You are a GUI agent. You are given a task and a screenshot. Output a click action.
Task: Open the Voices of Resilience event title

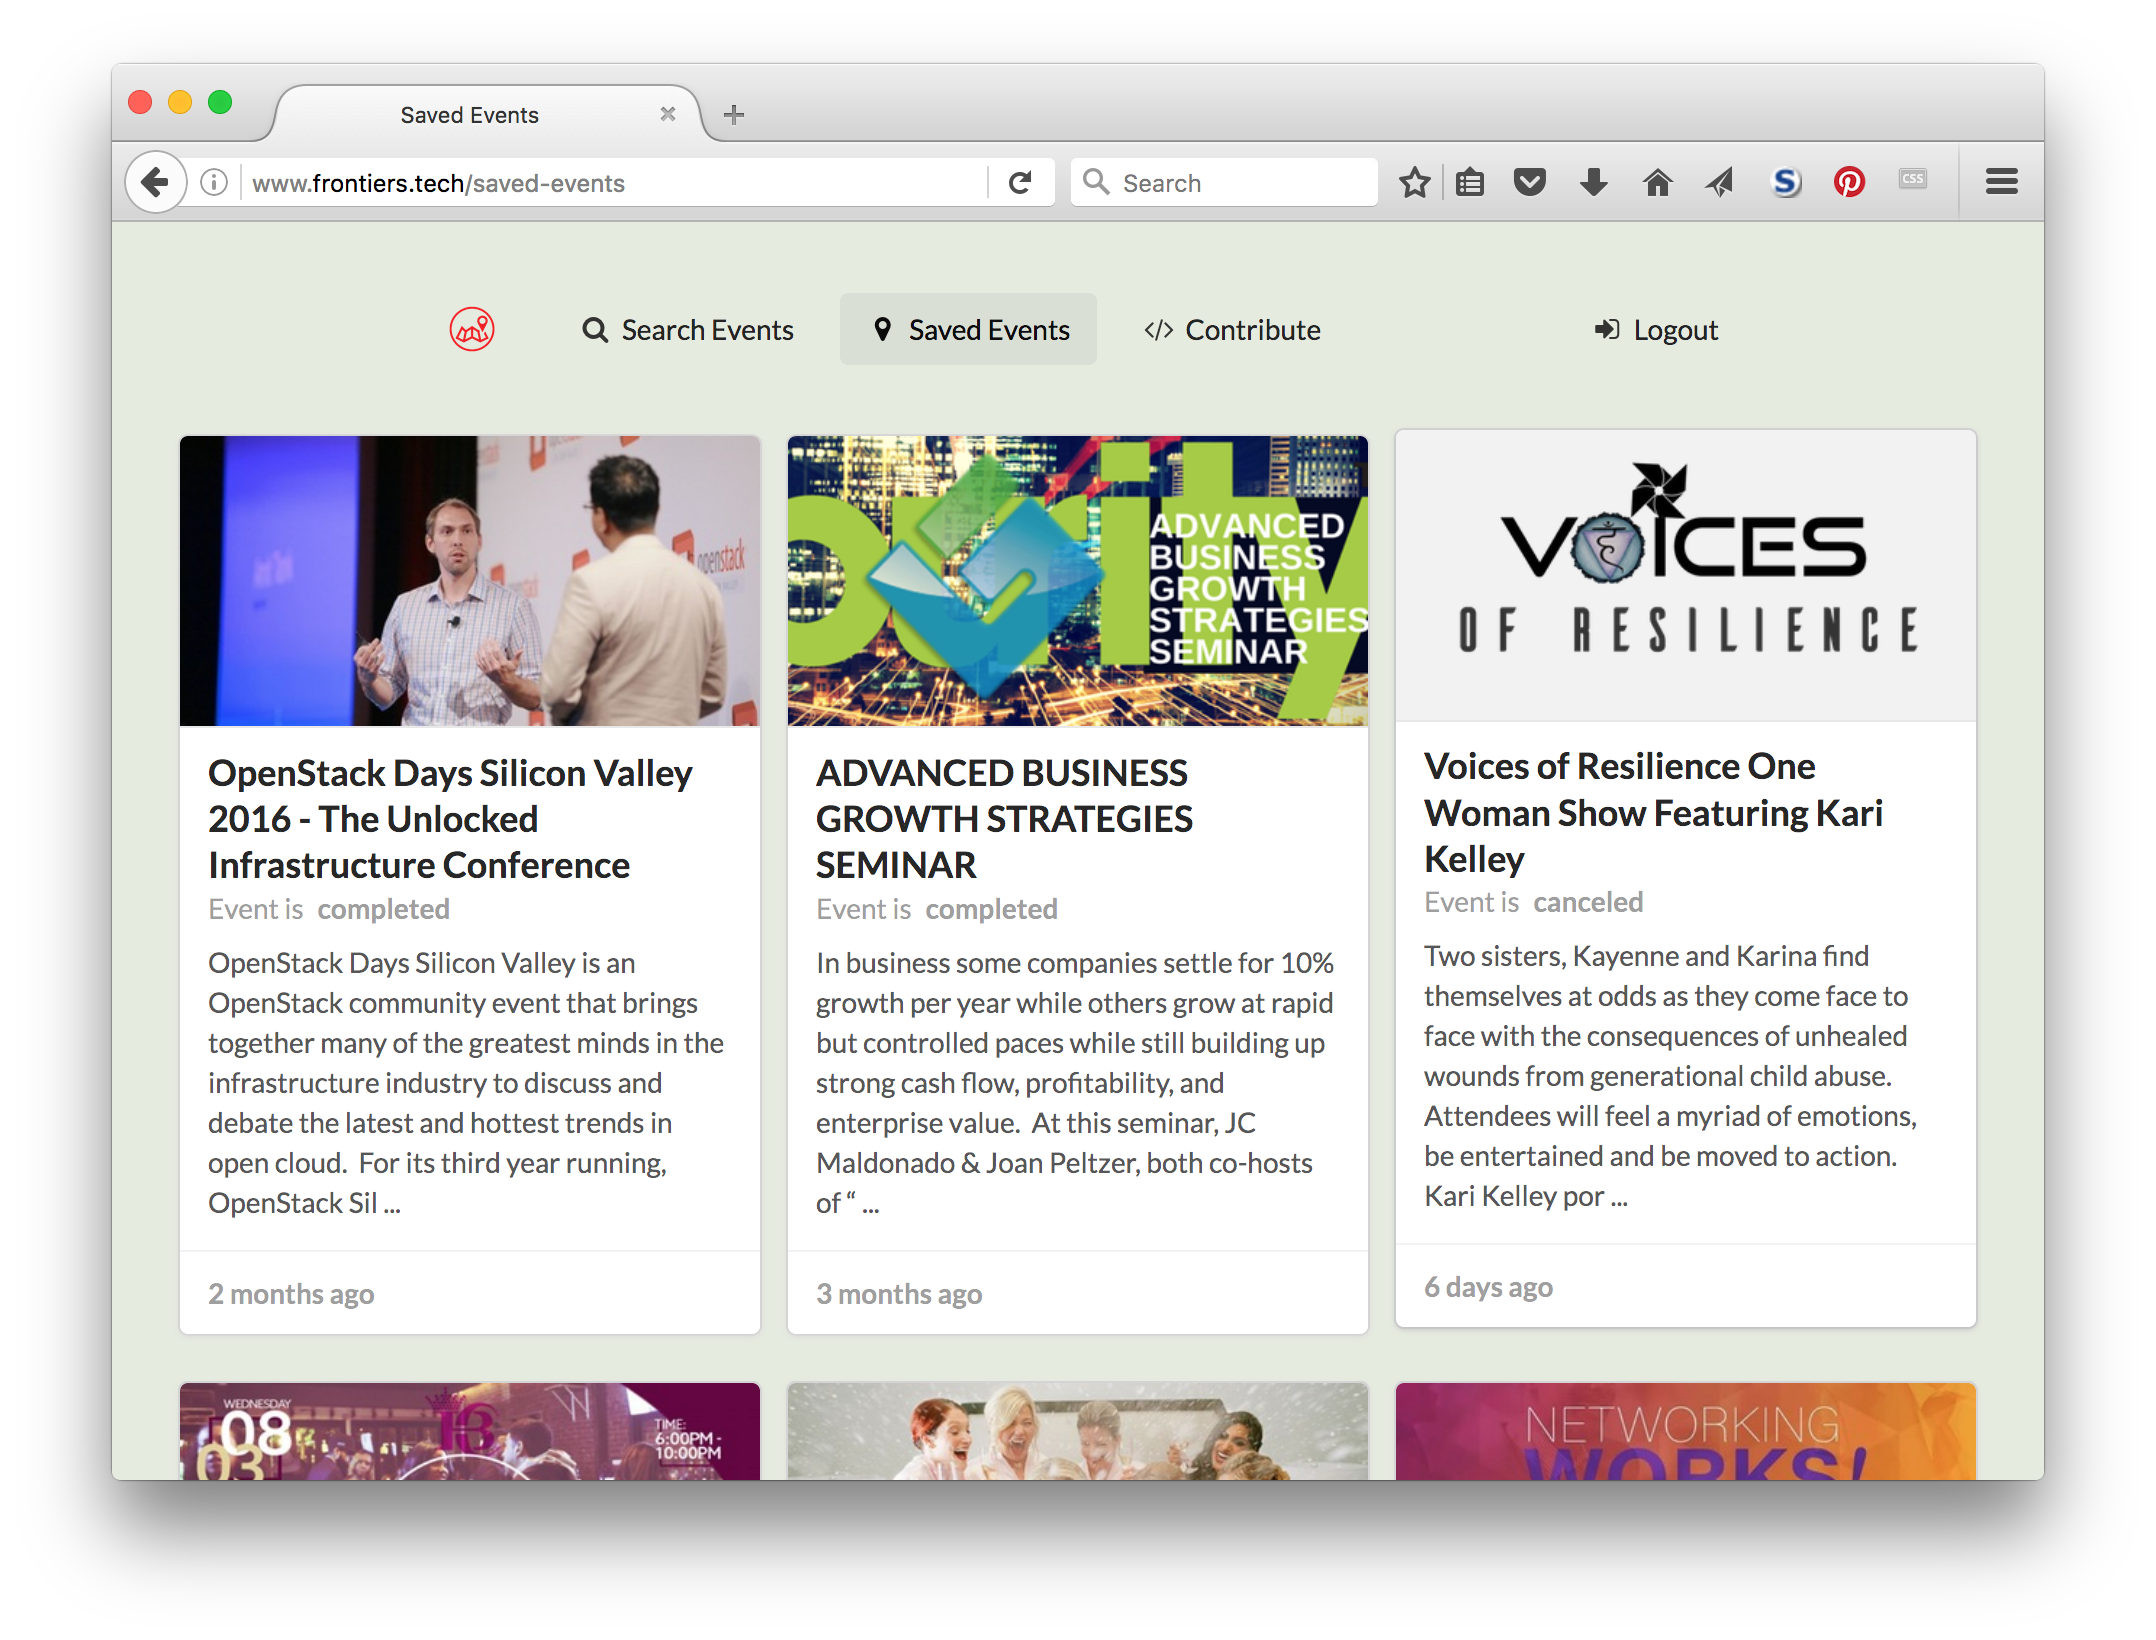[x=1653, y=812]
